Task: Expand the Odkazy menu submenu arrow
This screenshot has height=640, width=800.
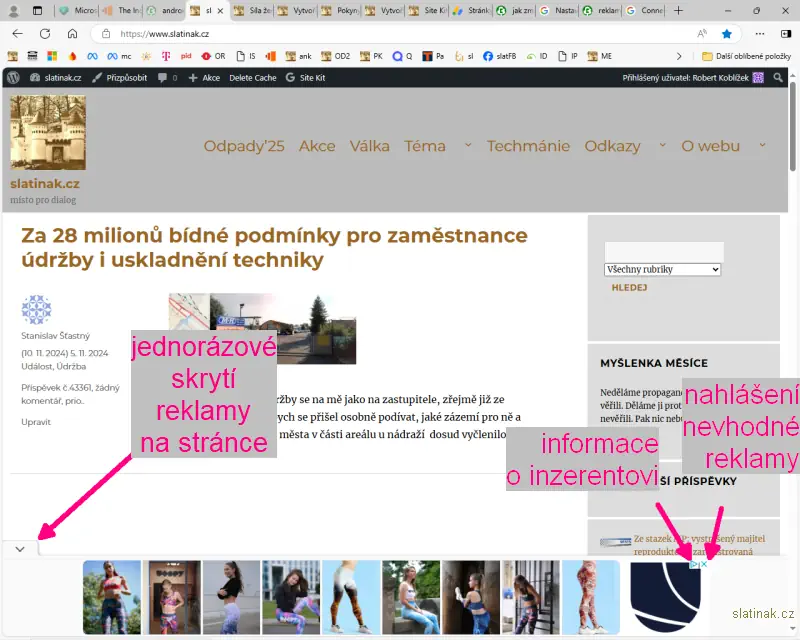Action: coord(661,145)
